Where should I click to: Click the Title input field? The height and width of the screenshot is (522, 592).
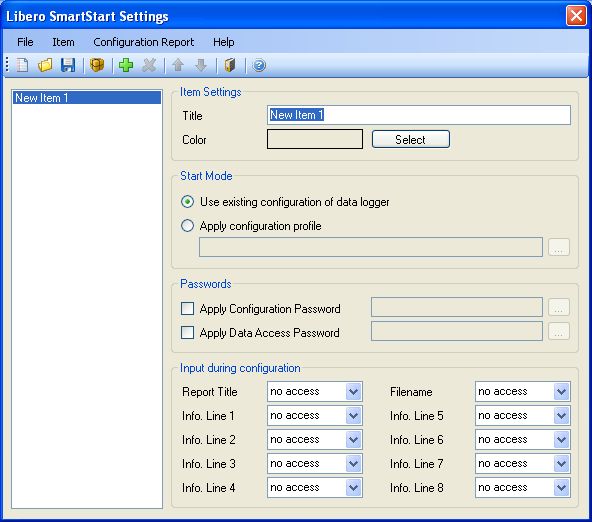tap(419, 115)
